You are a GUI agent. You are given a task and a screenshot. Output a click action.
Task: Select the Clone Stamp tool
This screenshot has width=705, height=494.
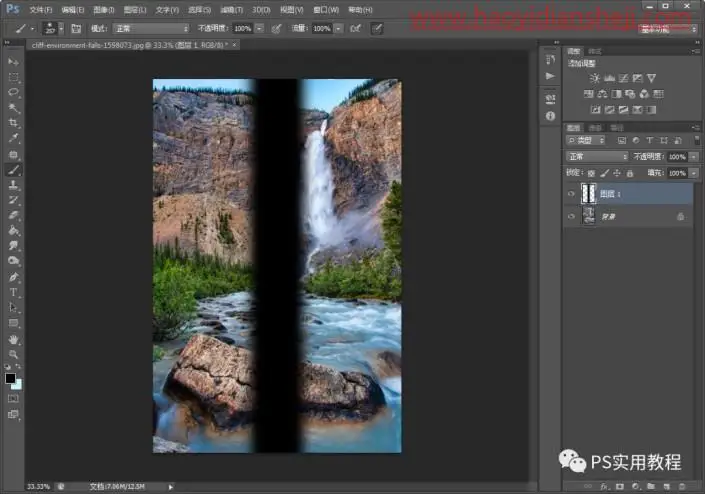(x=13, y=185)
